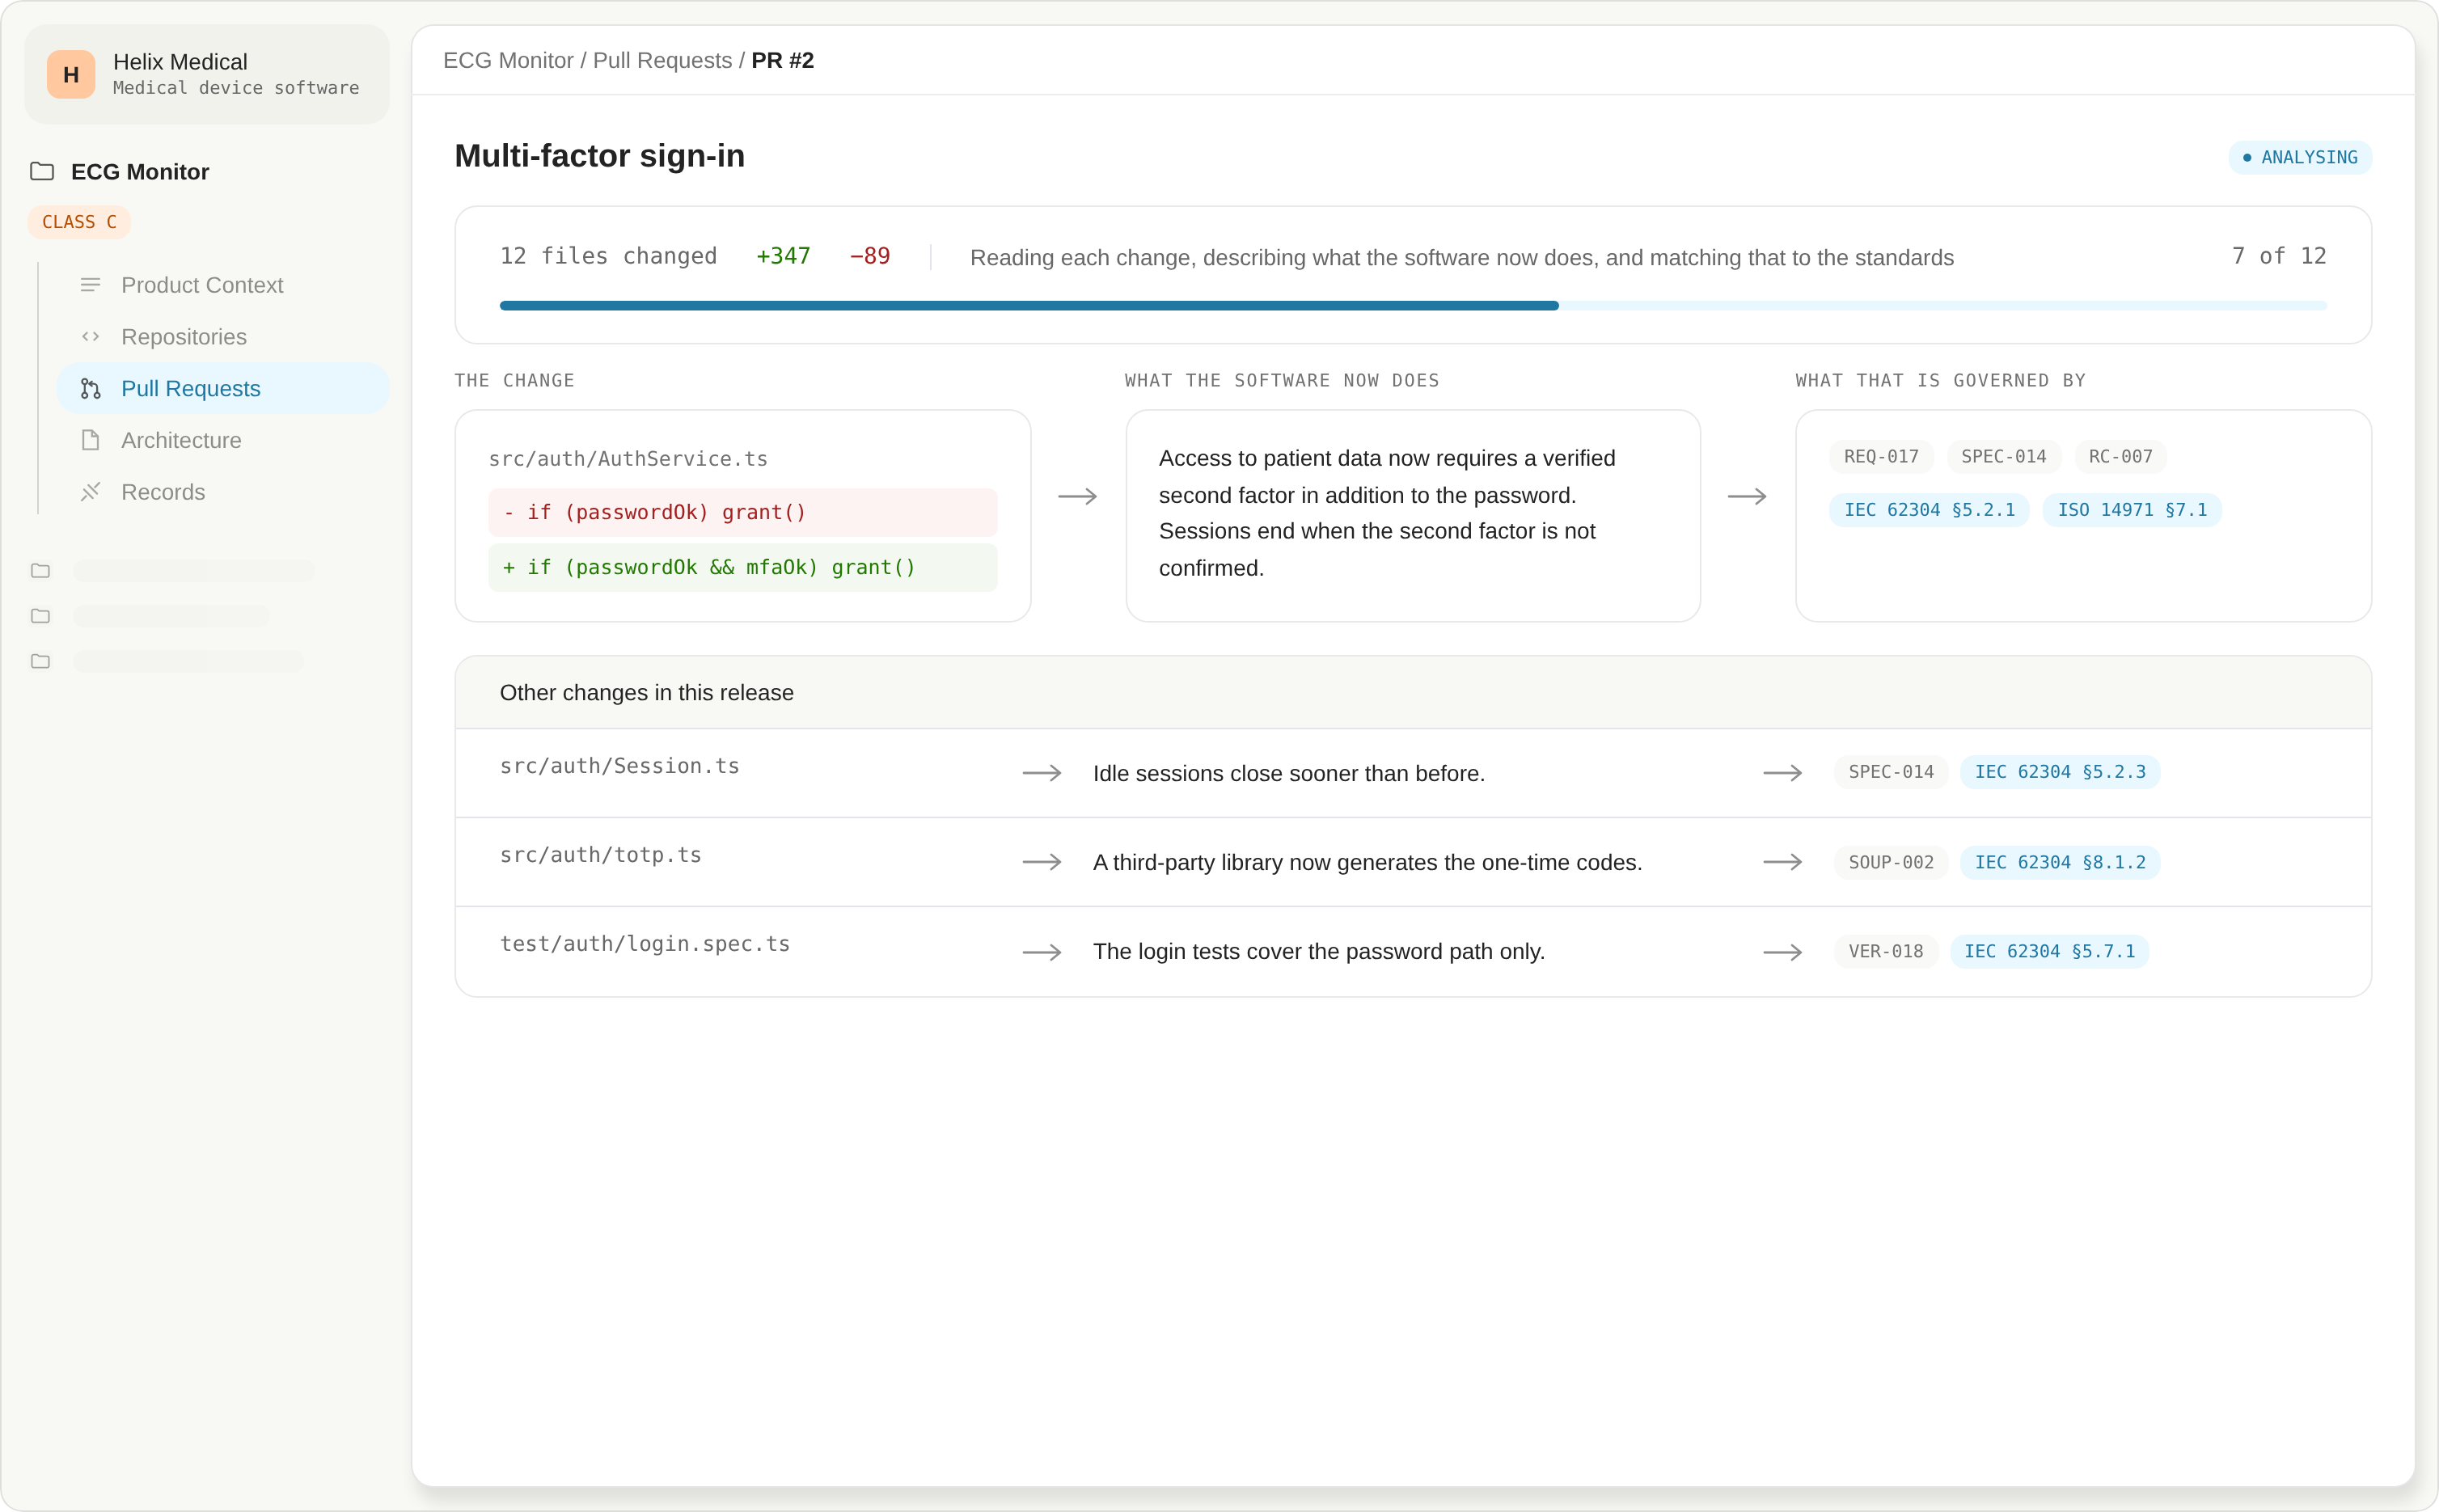The height and width of the screenshot is (1512, 2439).
Task: Click the 7 of 12 counter
Action: tap(2278, 256)
